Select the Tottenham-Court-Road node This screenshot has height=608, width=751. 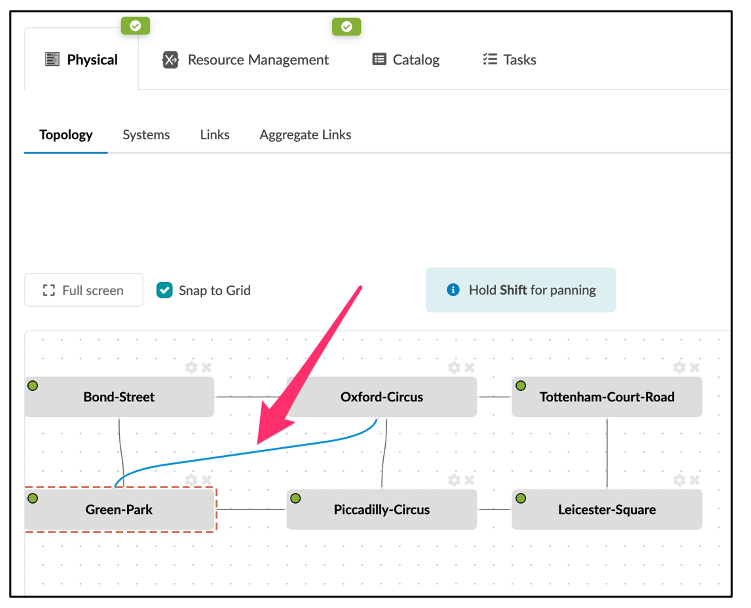coord(607,397)
